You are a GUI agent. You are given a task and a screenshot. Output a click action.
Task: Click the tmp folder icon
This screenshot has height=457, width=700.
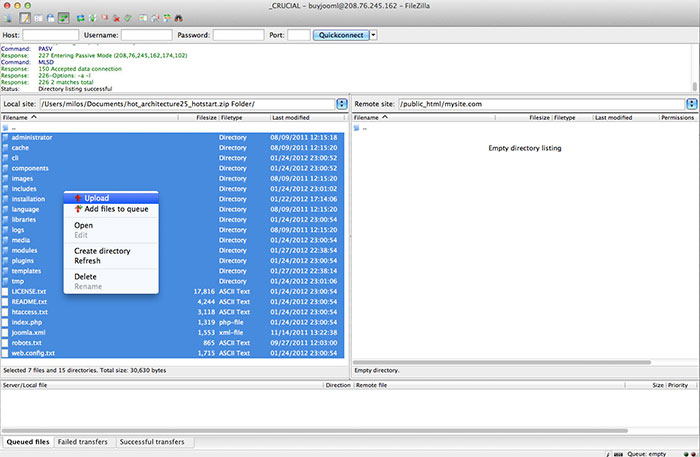(5, 281)
